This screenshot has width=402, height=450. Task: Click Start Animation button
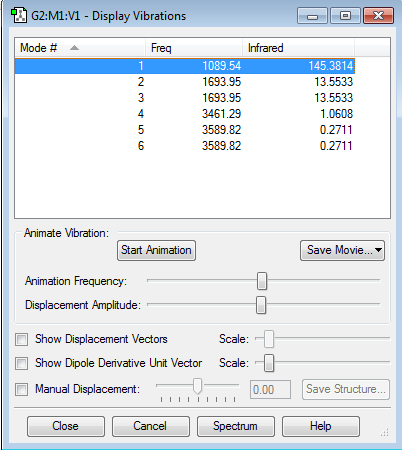(156, 250)
